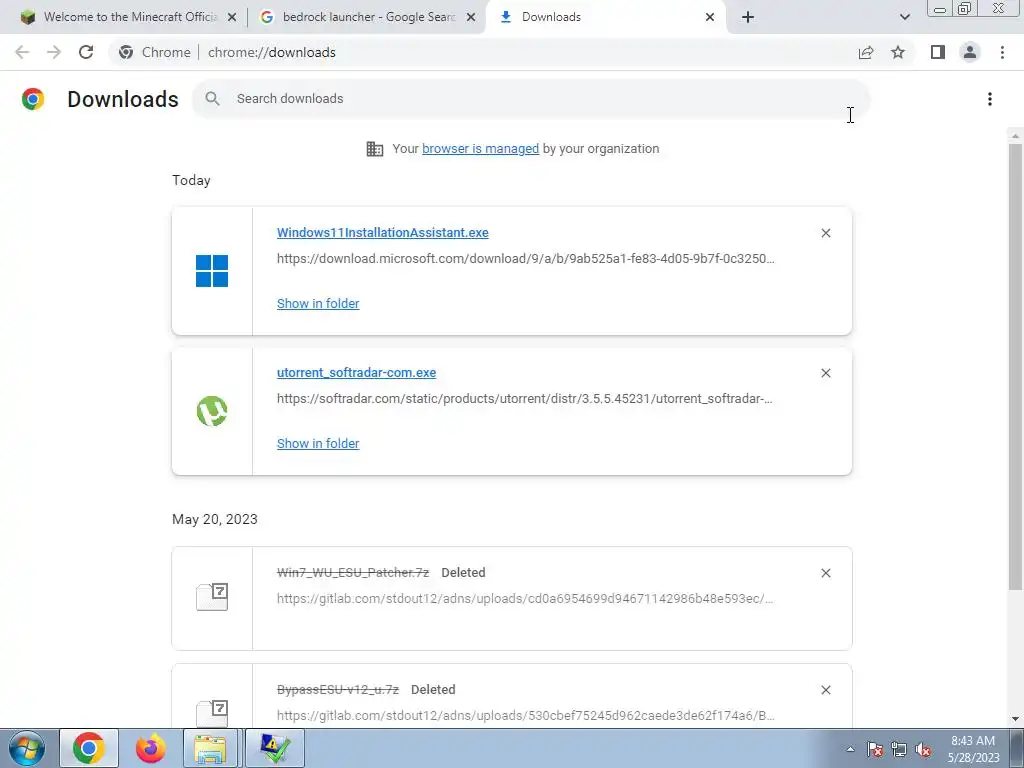
Task: Open Downloads page more actions menu
Action: click(x=990, y=99)
